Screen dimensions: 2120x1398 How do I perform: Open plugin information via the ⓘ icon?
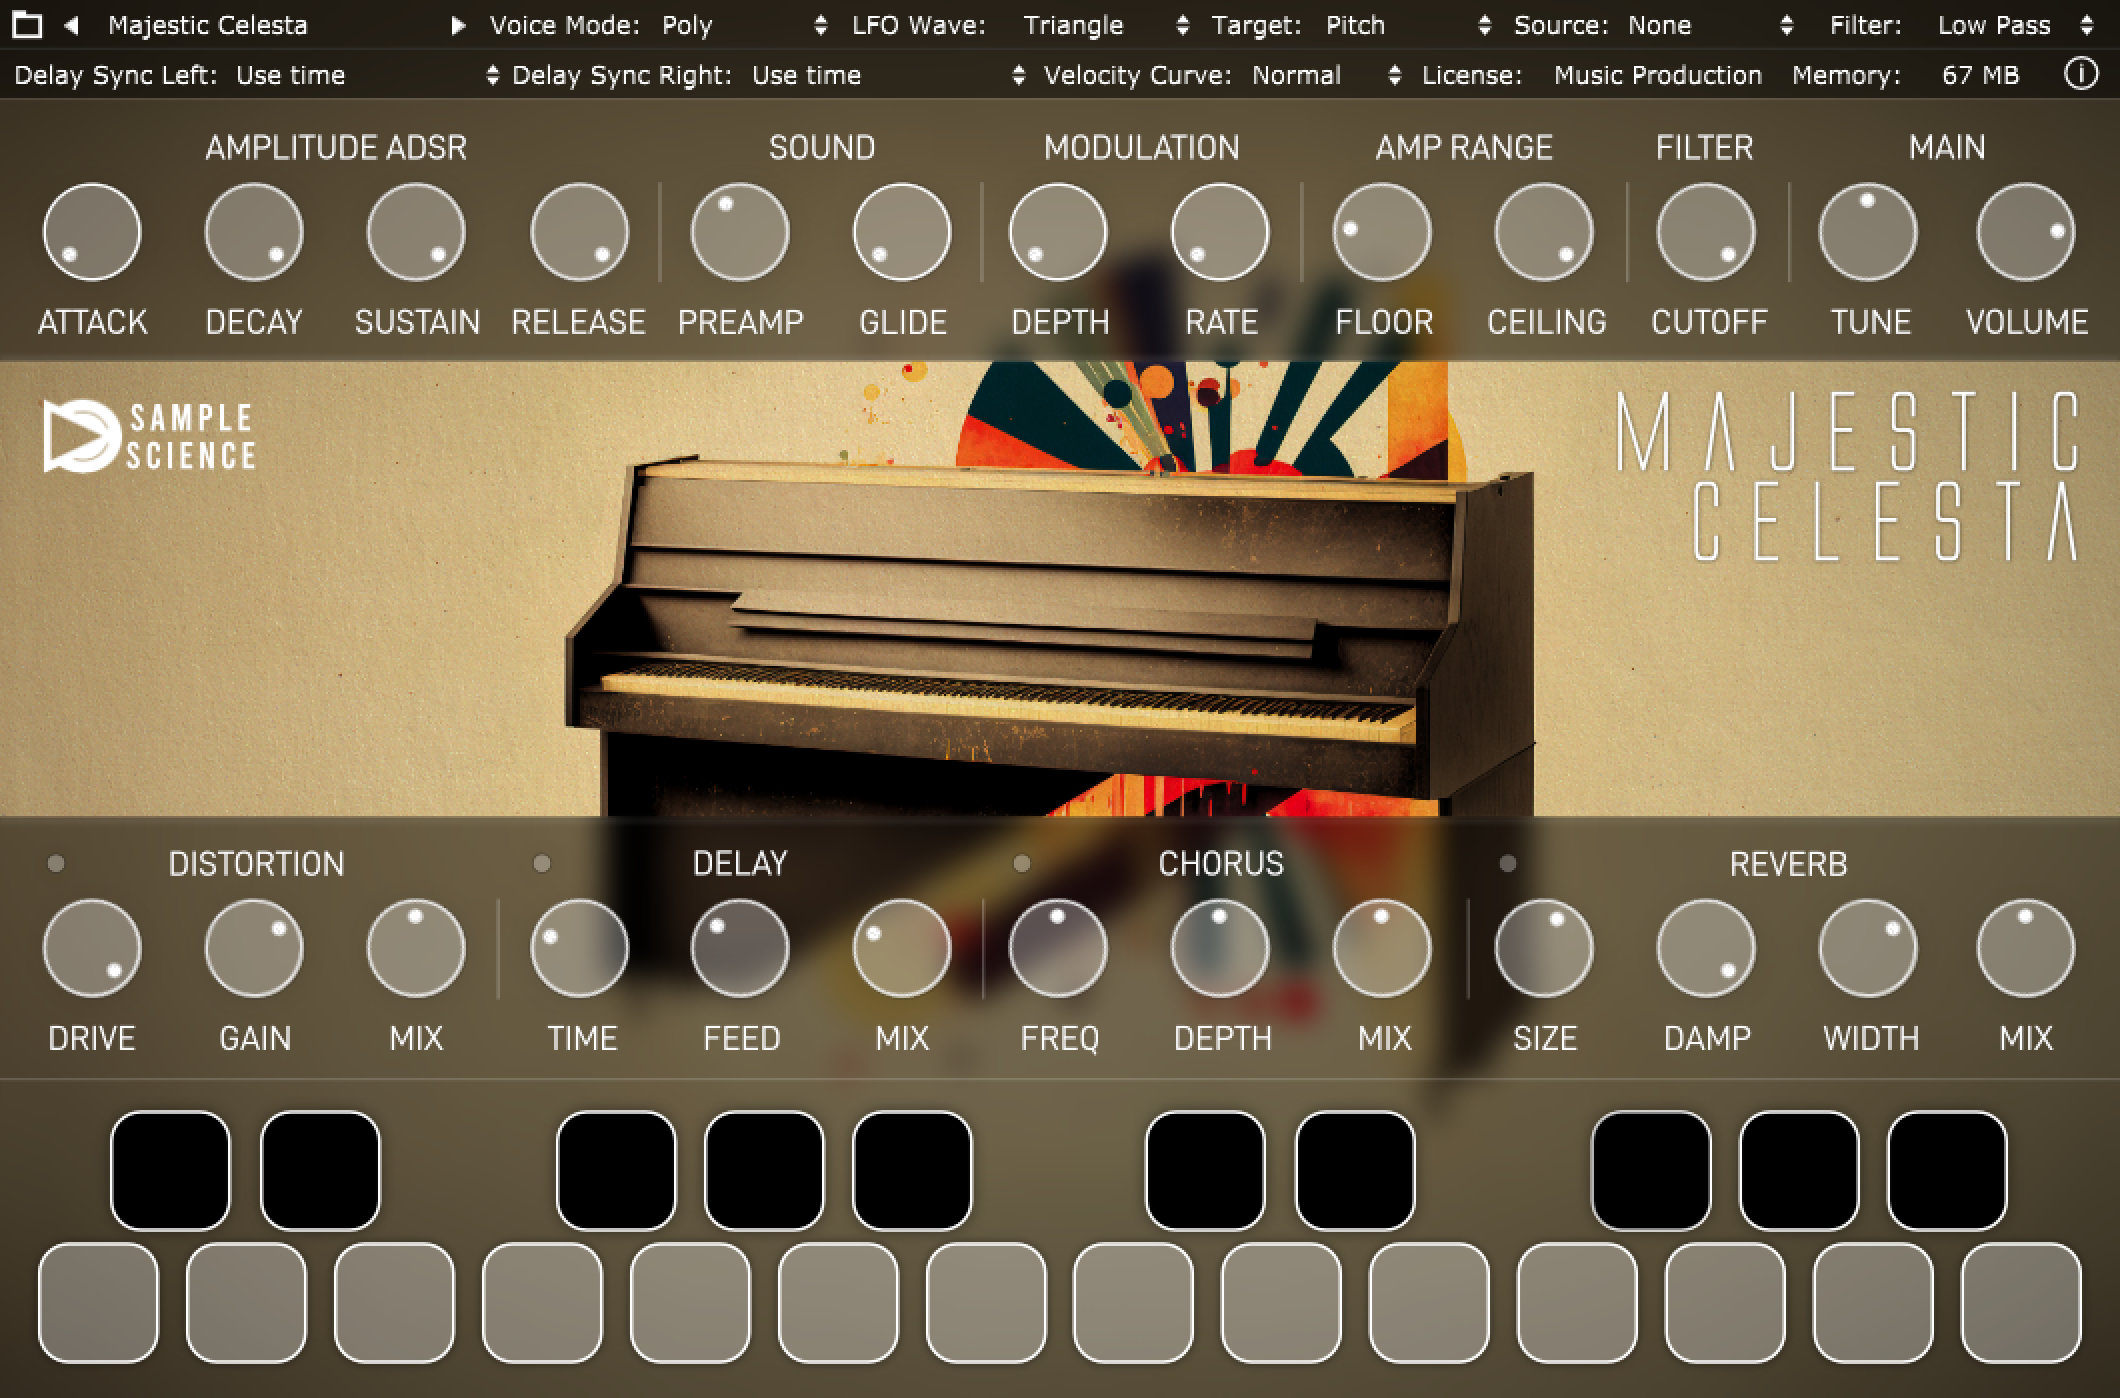[2081, 74]
